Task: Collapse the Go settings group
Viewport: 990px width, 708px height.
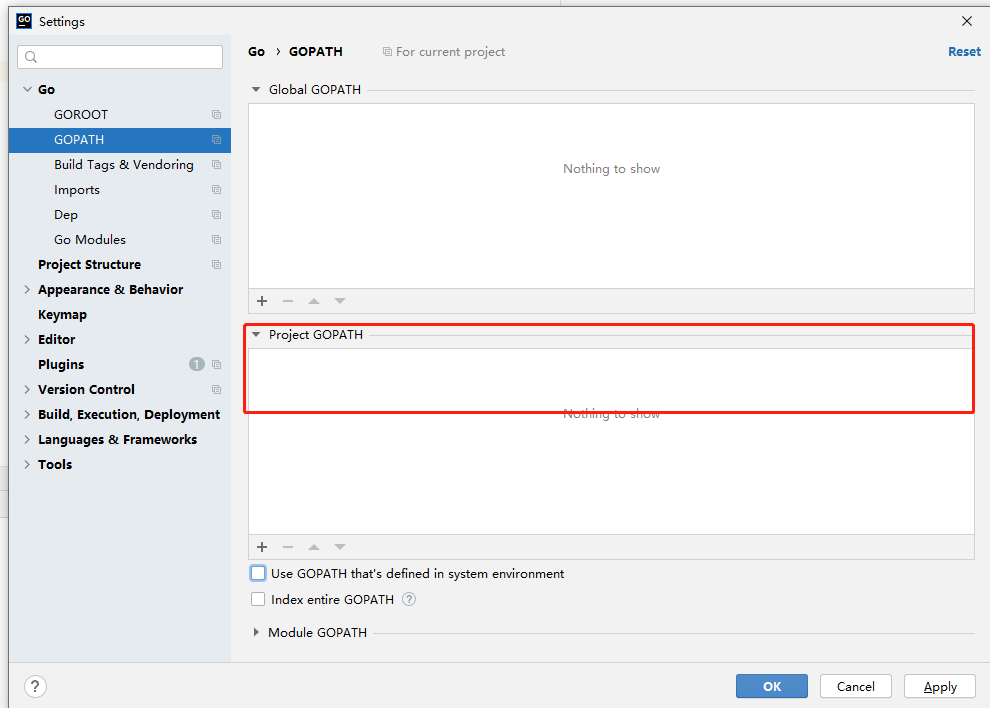Action: pos(27,90)
